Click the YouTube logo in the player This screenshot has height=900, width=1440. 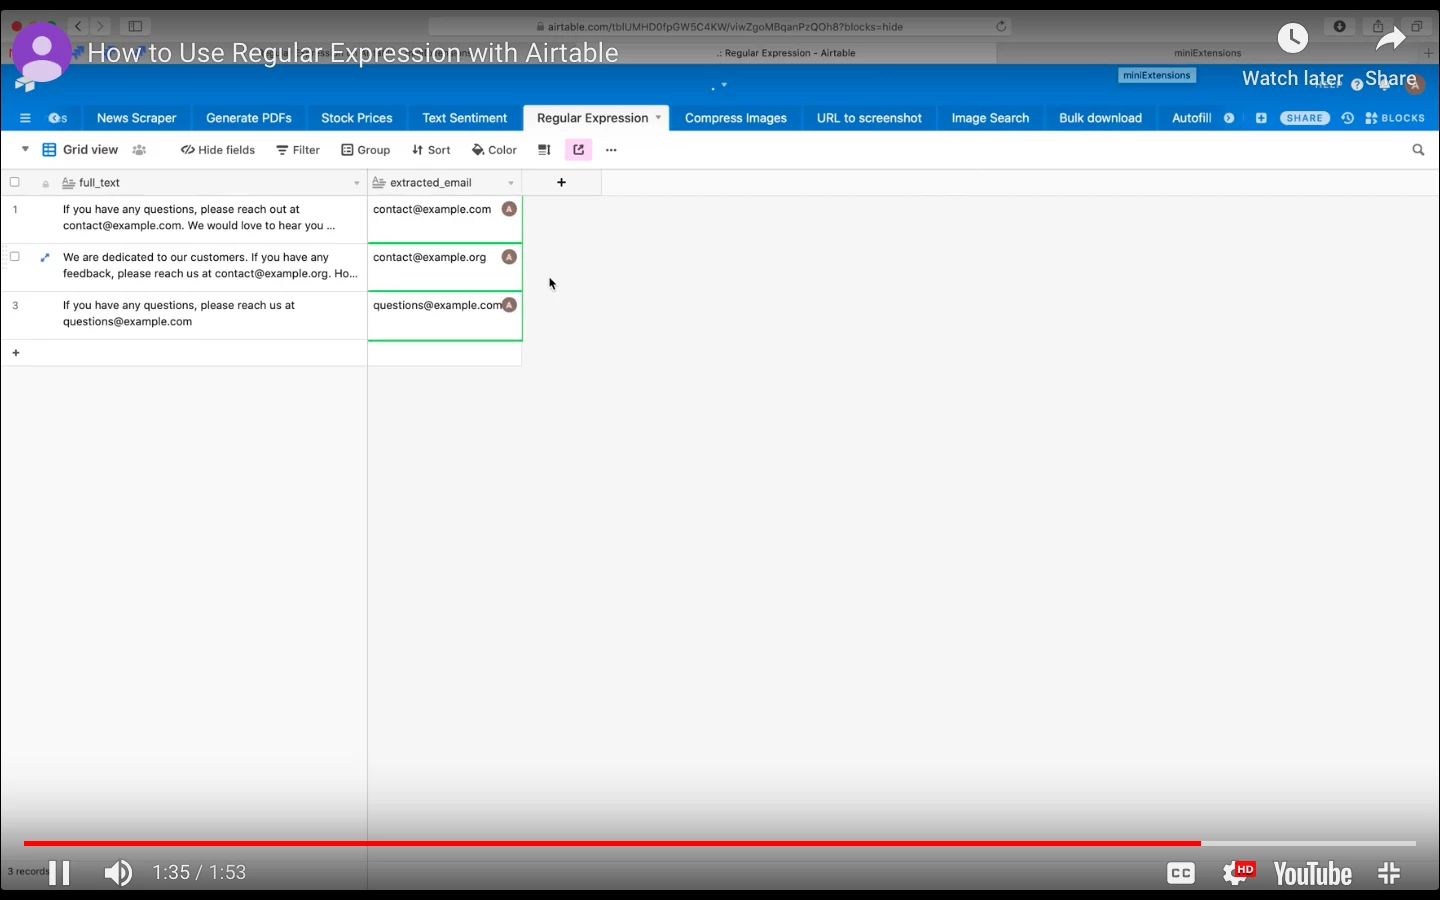[1313, 874]
